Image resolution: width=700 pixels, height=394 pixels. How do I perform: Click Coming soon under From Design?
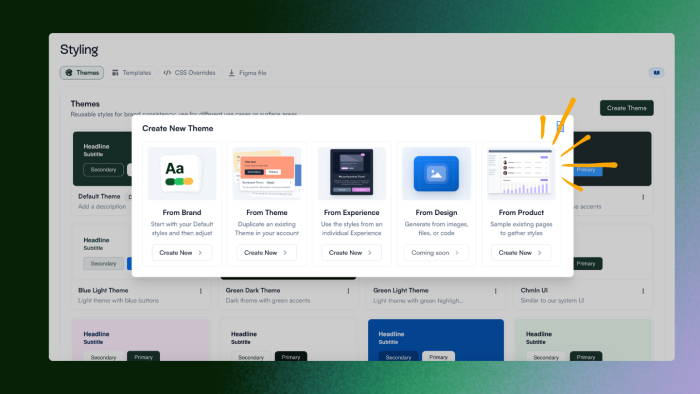(x=436, y=253)
